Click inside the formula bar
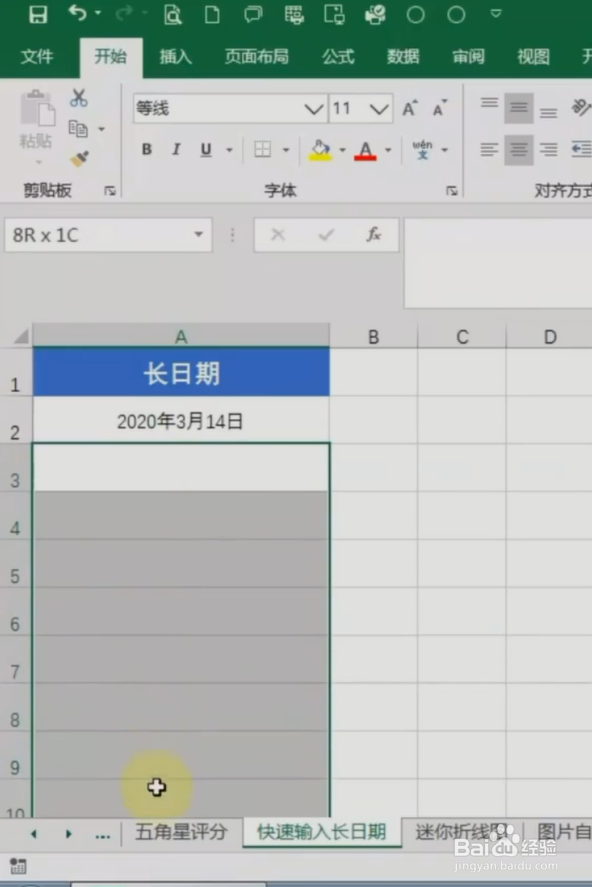This screenshot has width=592, height=887. [x=498, y=263]
